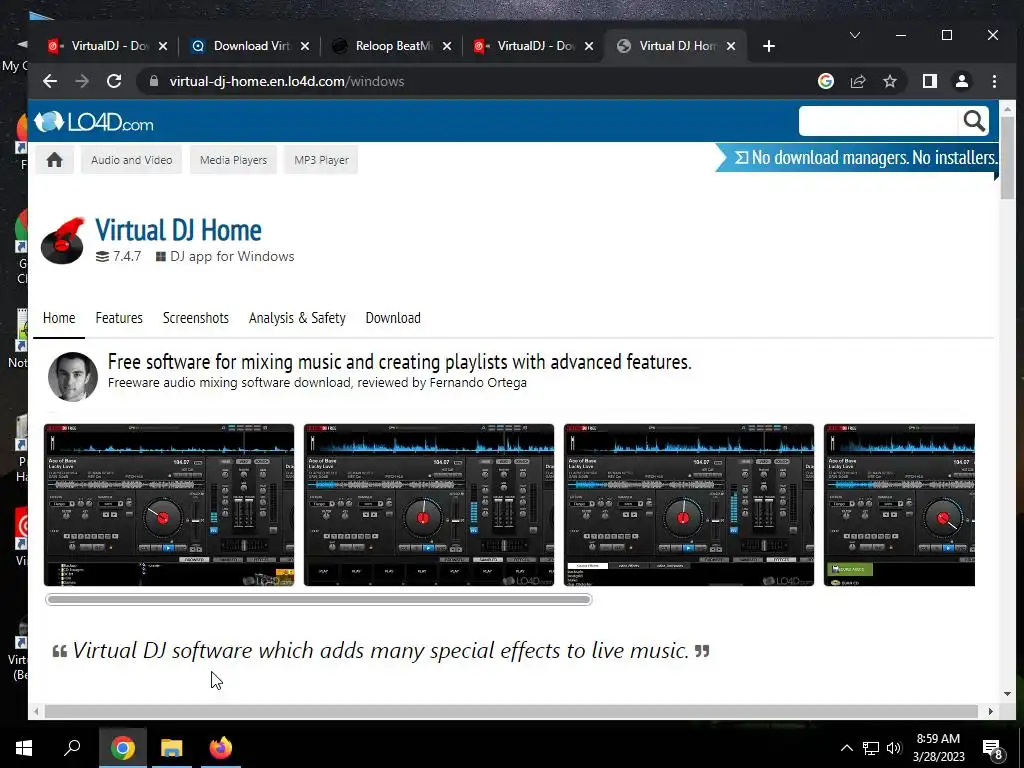This screenshot has height=768, width=1024.
Task: Open the side panel icon
Action: click(x=929, y=81)
